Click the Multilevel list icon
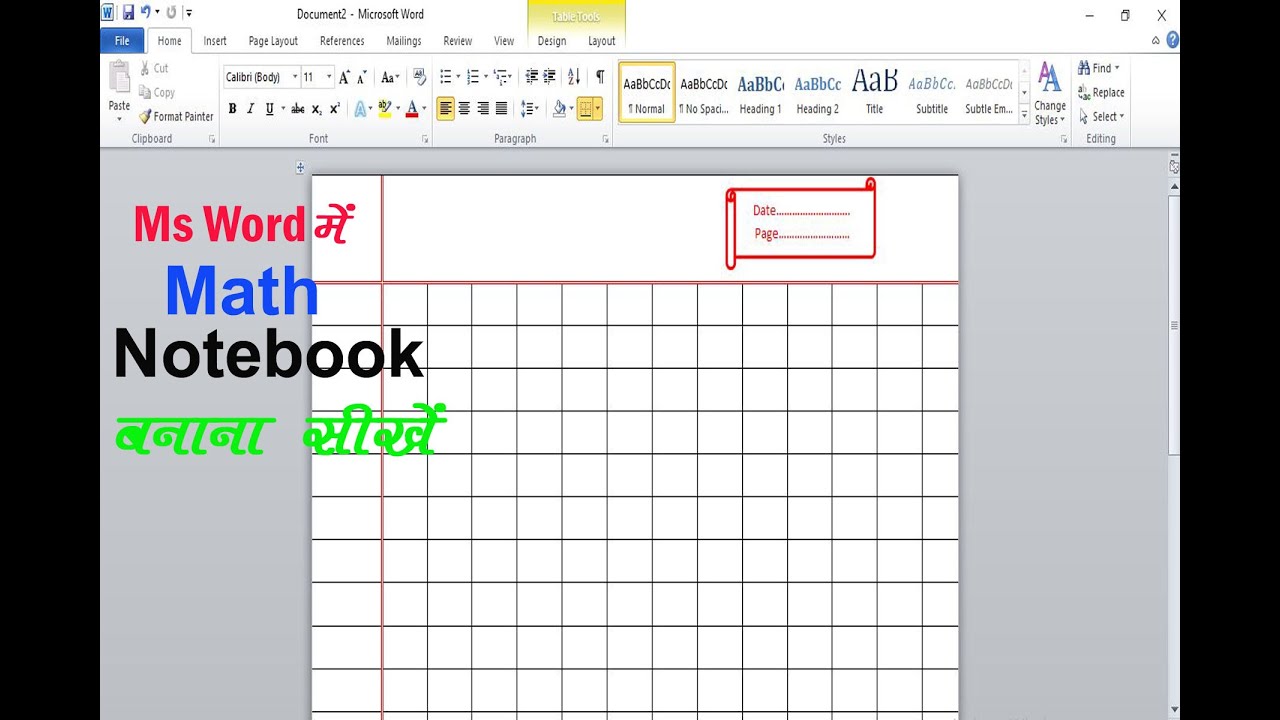This screenshot has width=1280, height=720. pyautogui.click(x=500, y=77)
